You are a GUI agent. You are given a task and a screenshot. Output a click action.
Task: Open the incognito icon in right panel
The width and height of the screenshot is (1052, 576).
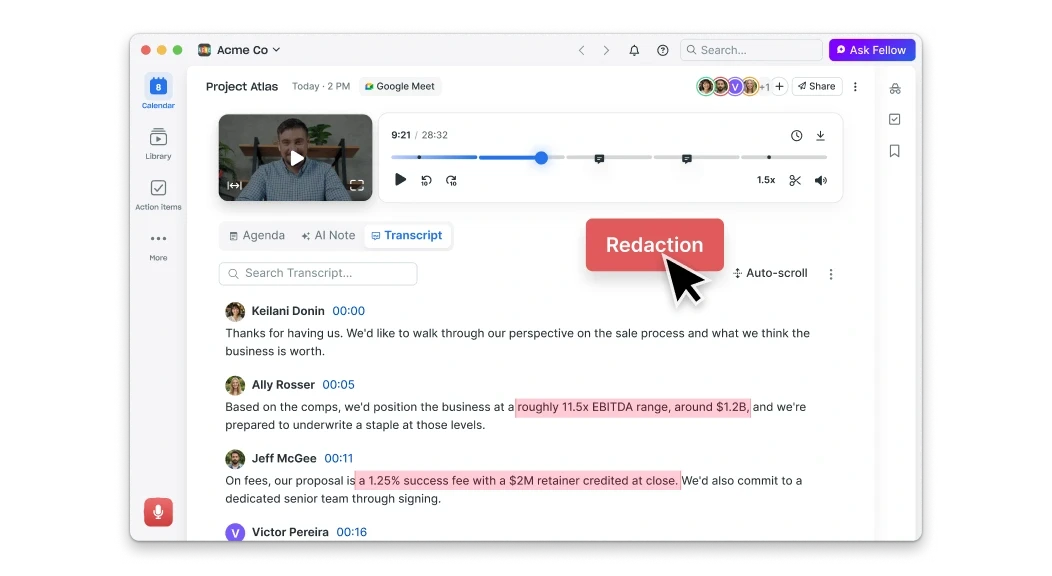click(x=895, y=89)
